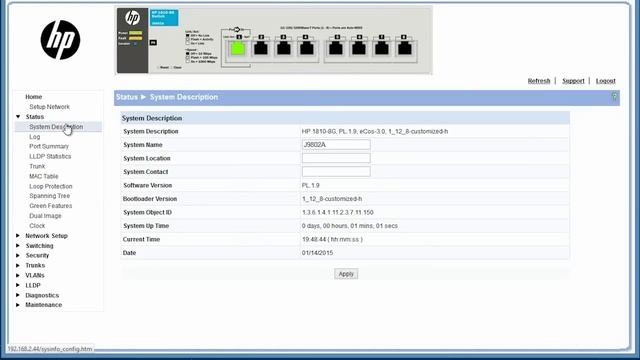Open Spanning Tree page

point(49,196)
